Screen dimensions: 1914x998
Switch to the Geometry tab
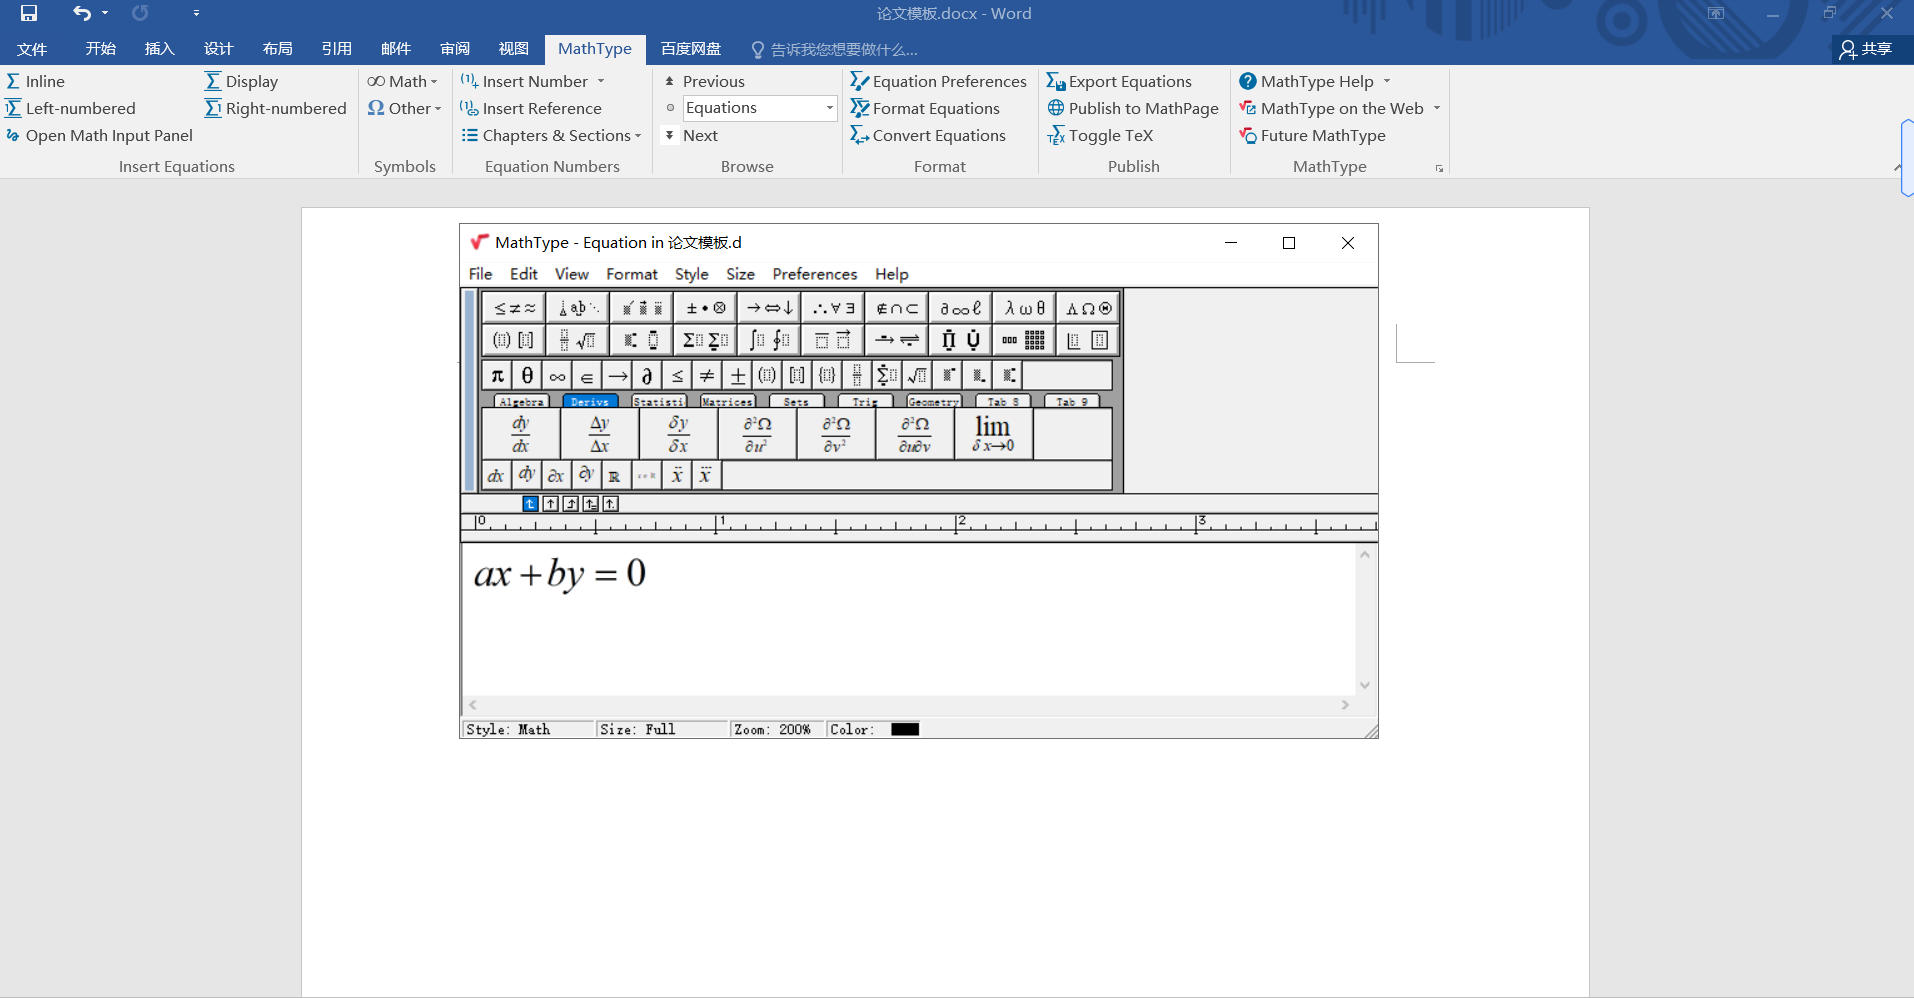(933, 401)
